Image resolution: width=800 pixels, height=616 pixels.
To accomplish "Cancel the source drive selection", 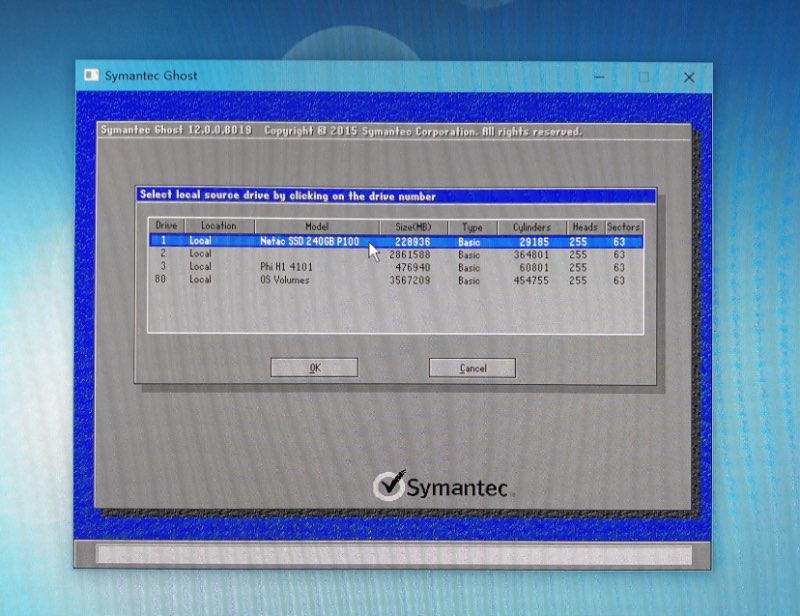I will point(472,368).
